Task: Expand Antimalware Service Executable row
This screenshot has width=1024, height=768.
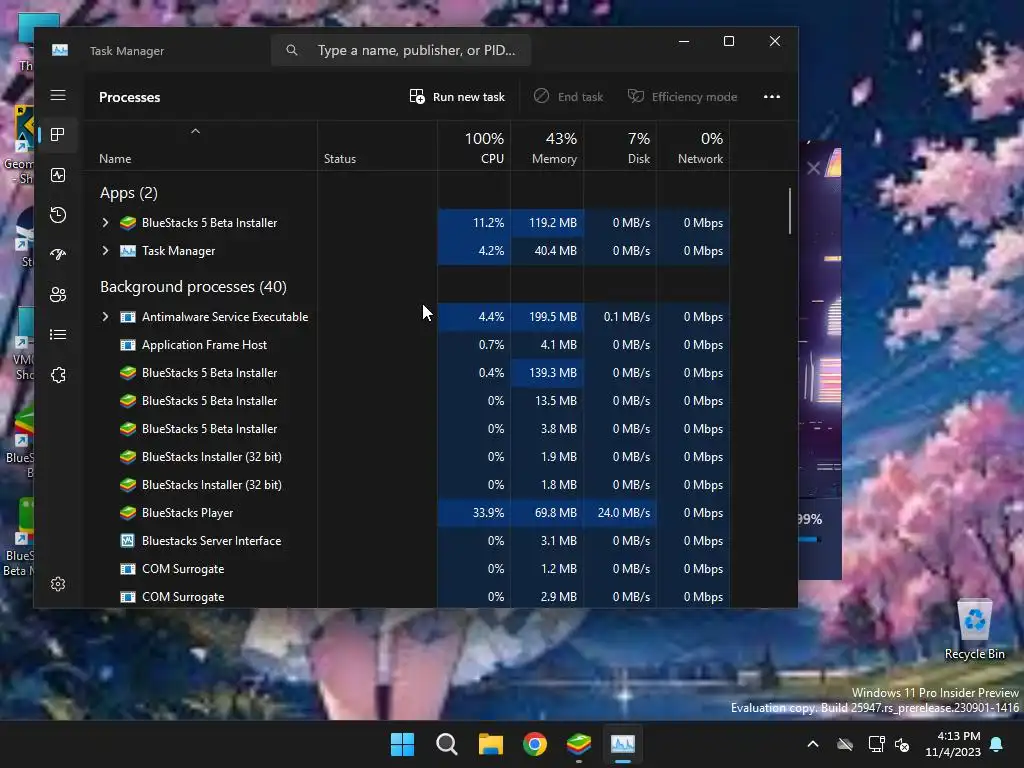Action: pos(105,317)
